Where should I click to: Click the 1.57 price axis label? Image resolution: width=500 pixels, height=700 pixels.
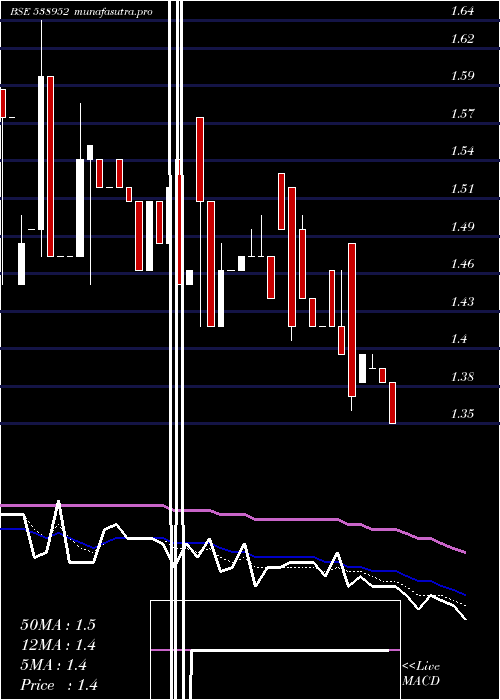coord(462,114)
